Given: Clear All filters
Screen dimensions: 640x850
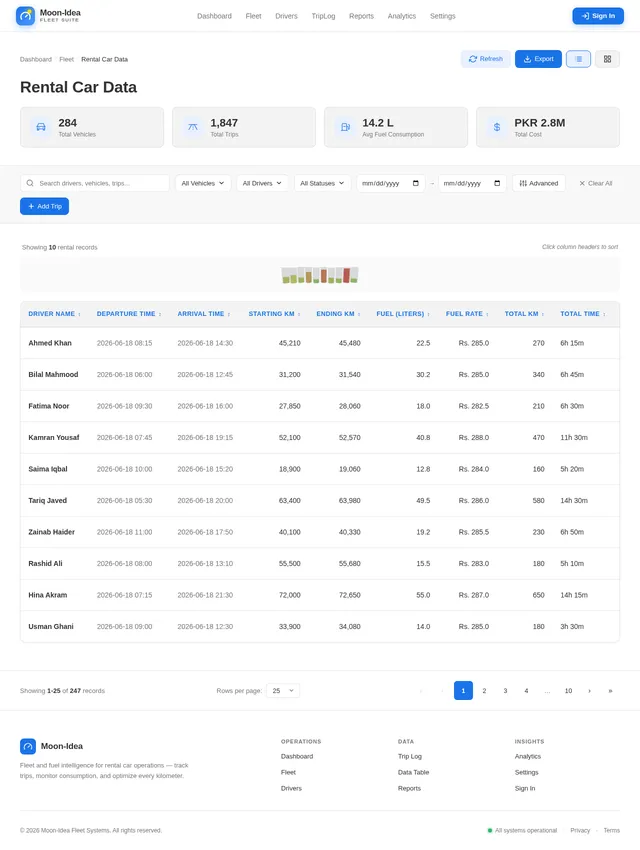Looking at the screenshot, I should [x=596, y=183].
